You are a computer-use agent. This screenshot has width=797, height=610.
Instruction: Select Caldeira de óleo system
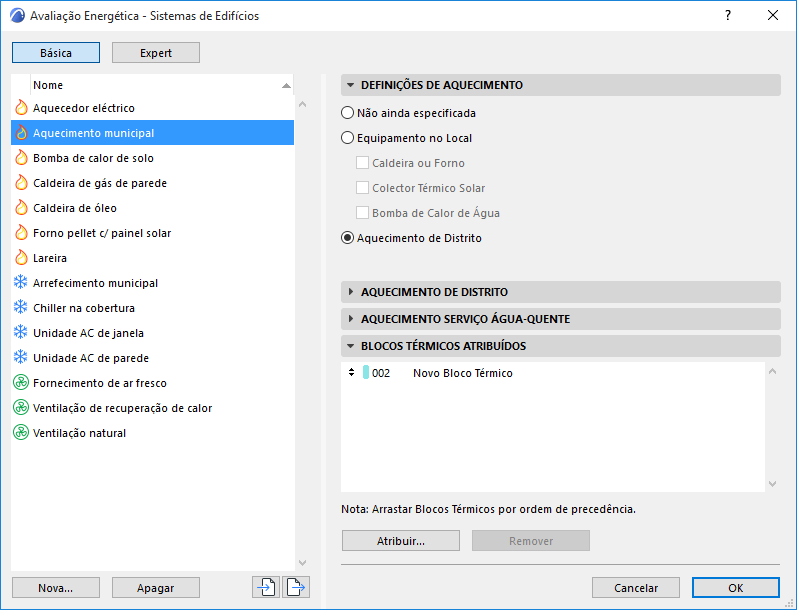click(152, 207)
